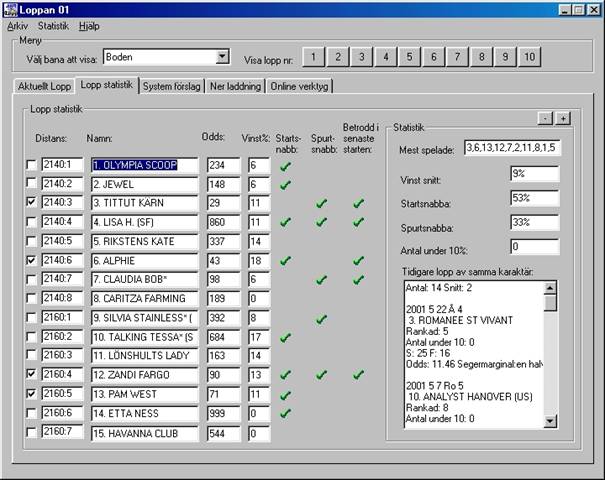Image resolution: width=605 pixels, height=480 pixels.
Task: Show race number 2
Action: [x=338, y=57]
